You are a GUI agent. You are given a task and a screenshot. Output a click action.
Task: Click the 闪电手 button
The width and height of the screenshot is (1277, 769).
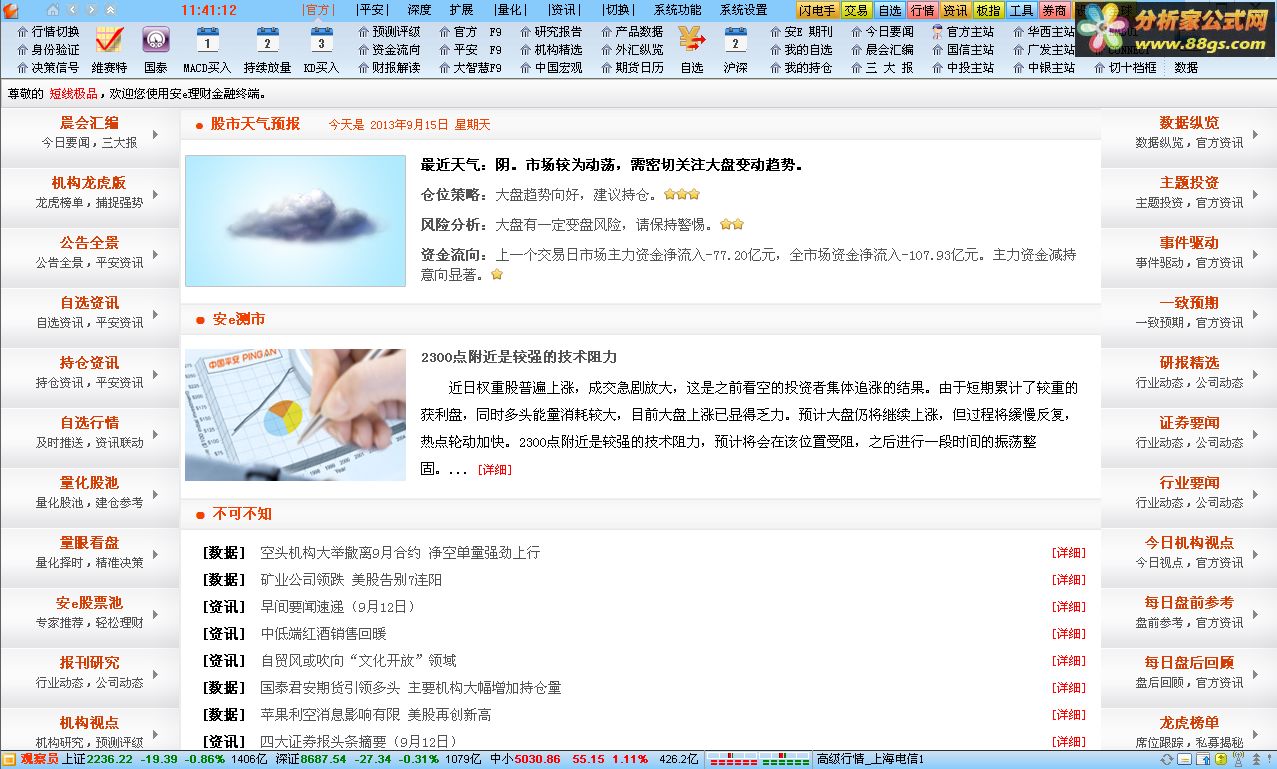(x=817, y=10)
